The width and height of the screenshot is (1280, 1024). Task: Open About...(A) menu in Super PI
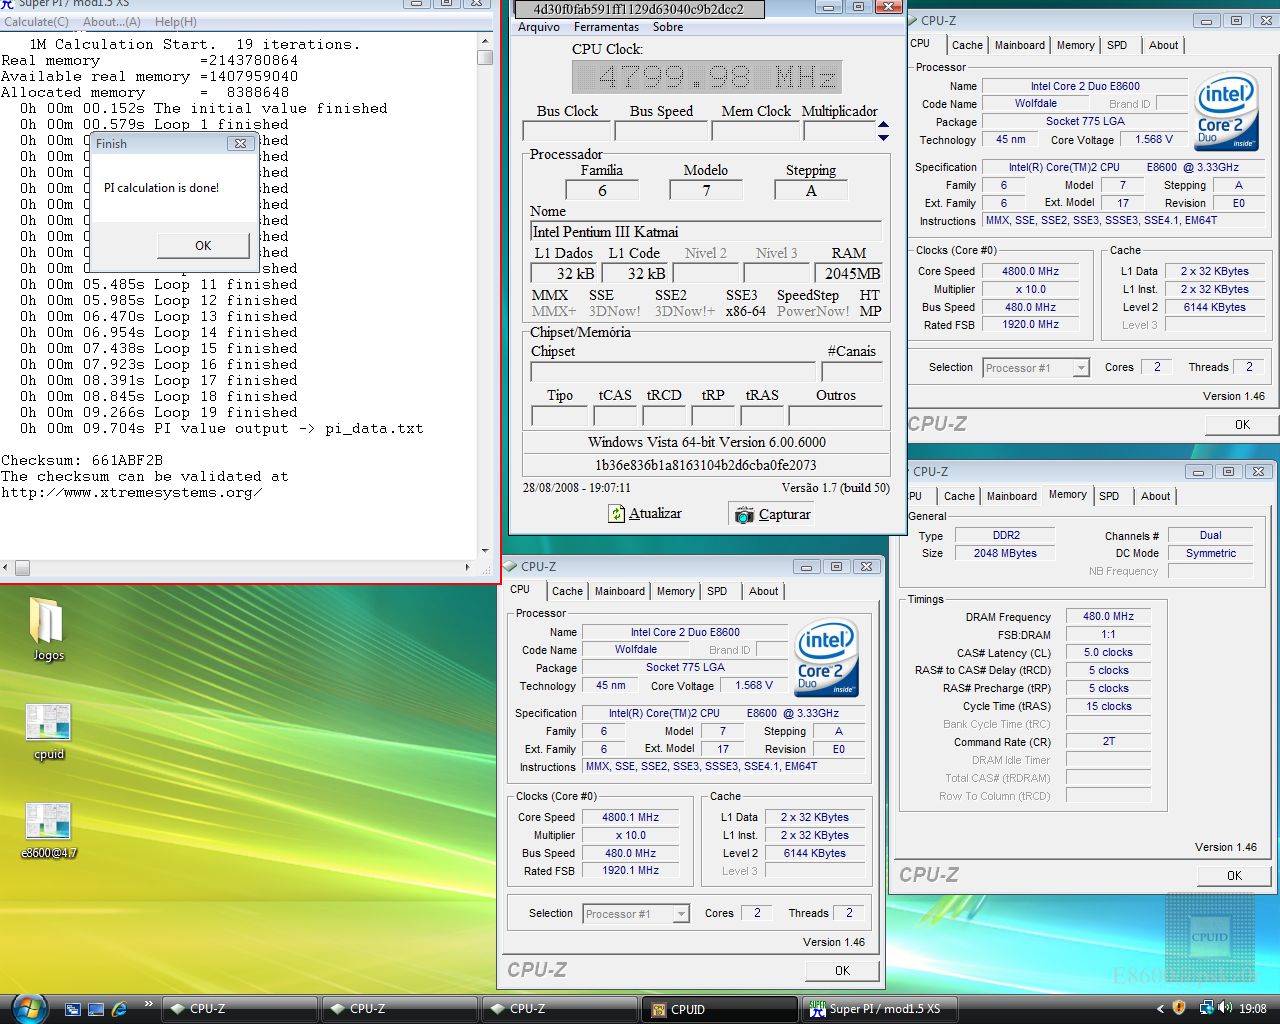click(x=111, y=21)
